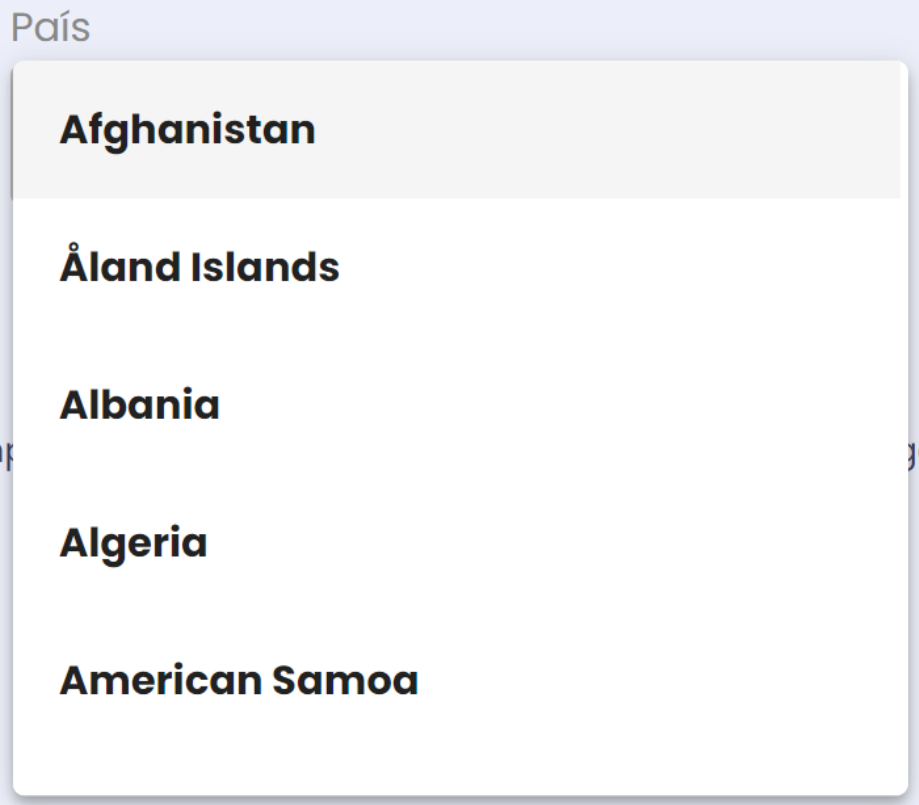Click the second country option, Åland Islands

(199, 268)
